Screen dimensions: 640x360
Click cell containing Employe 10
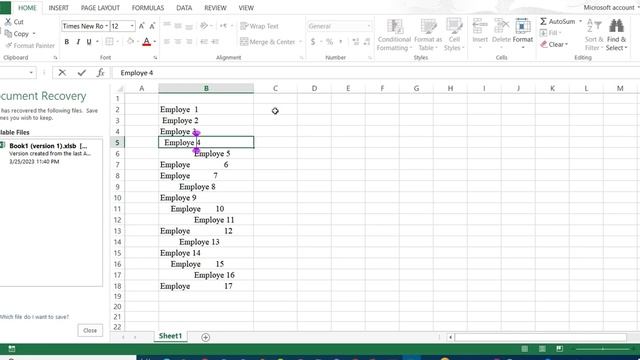(x=206, y=209)
